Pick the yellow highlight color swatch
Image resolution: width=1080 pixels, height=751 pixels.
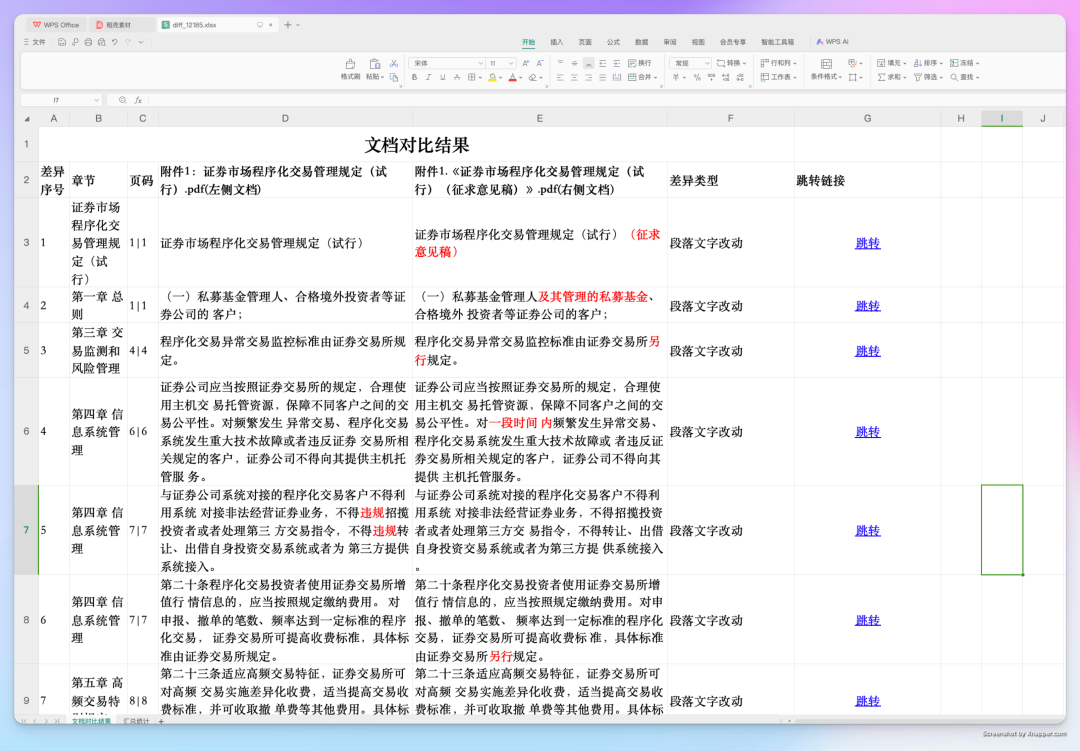[493, 78]
